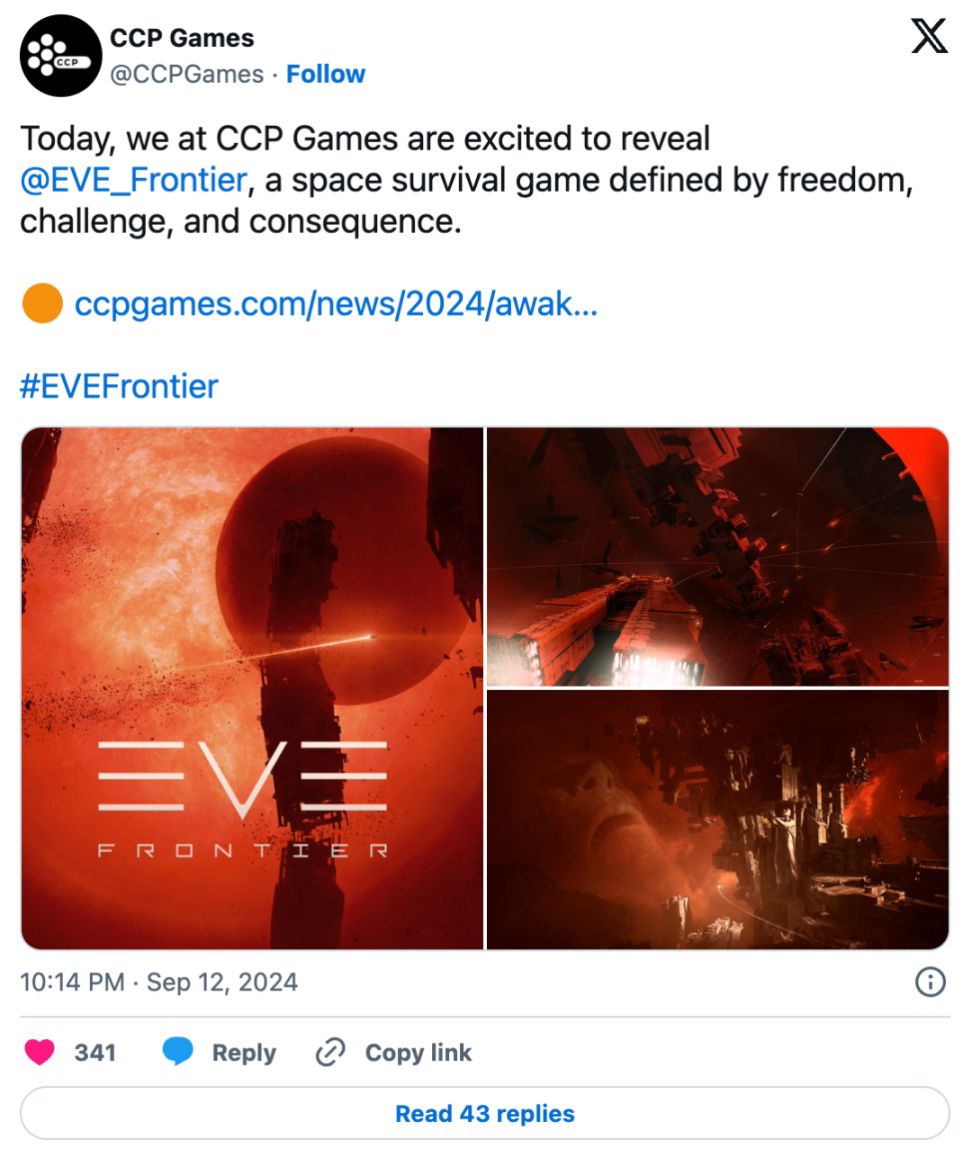Click the Copy link text

click(418, 1052)
